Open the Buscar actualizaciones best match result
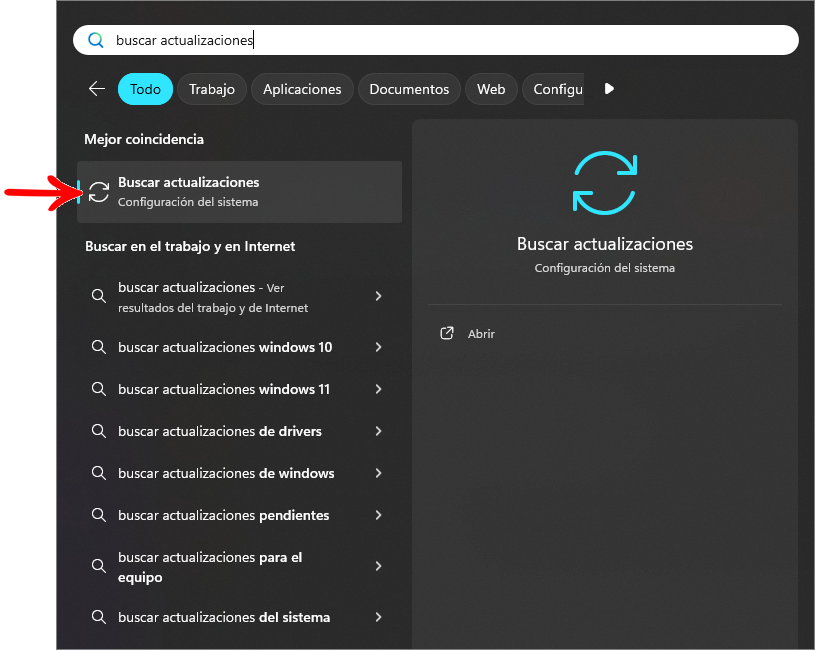The image size is (815, 651). coord(240,192)
